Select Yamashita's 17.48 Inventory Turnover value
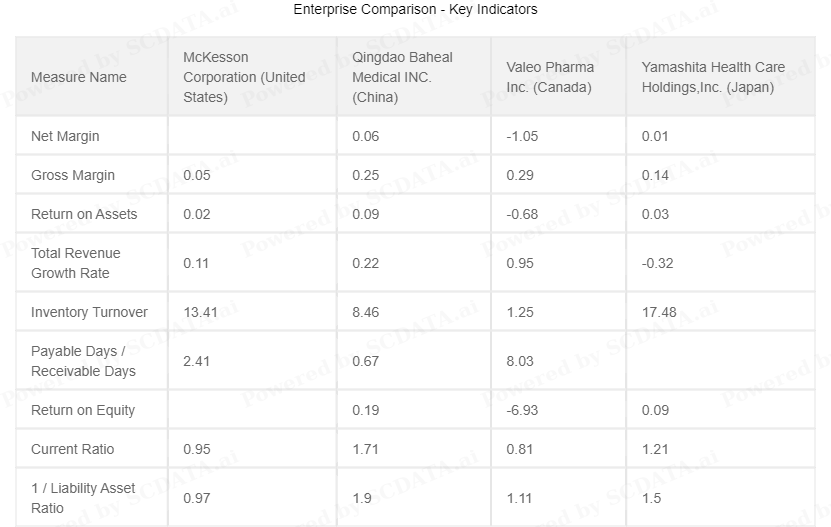Viewport: 831px width, 527px height. tap(659, 312)
